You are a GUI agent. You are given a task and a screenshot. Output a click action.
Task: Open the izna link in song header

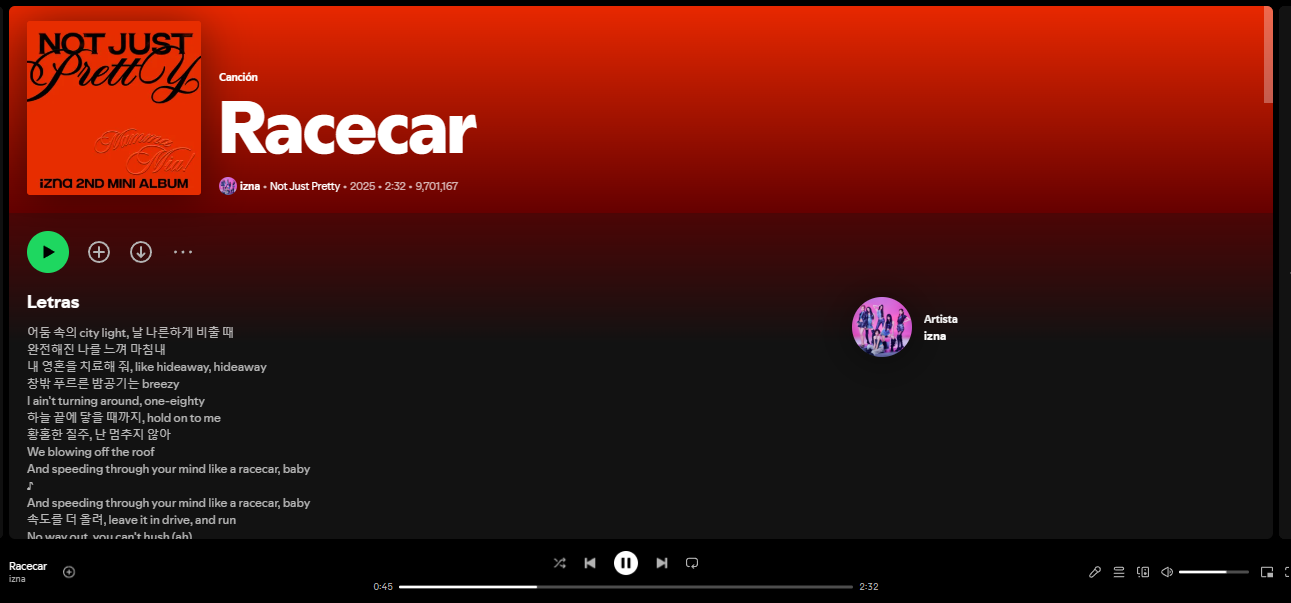[x=250, y=186]
